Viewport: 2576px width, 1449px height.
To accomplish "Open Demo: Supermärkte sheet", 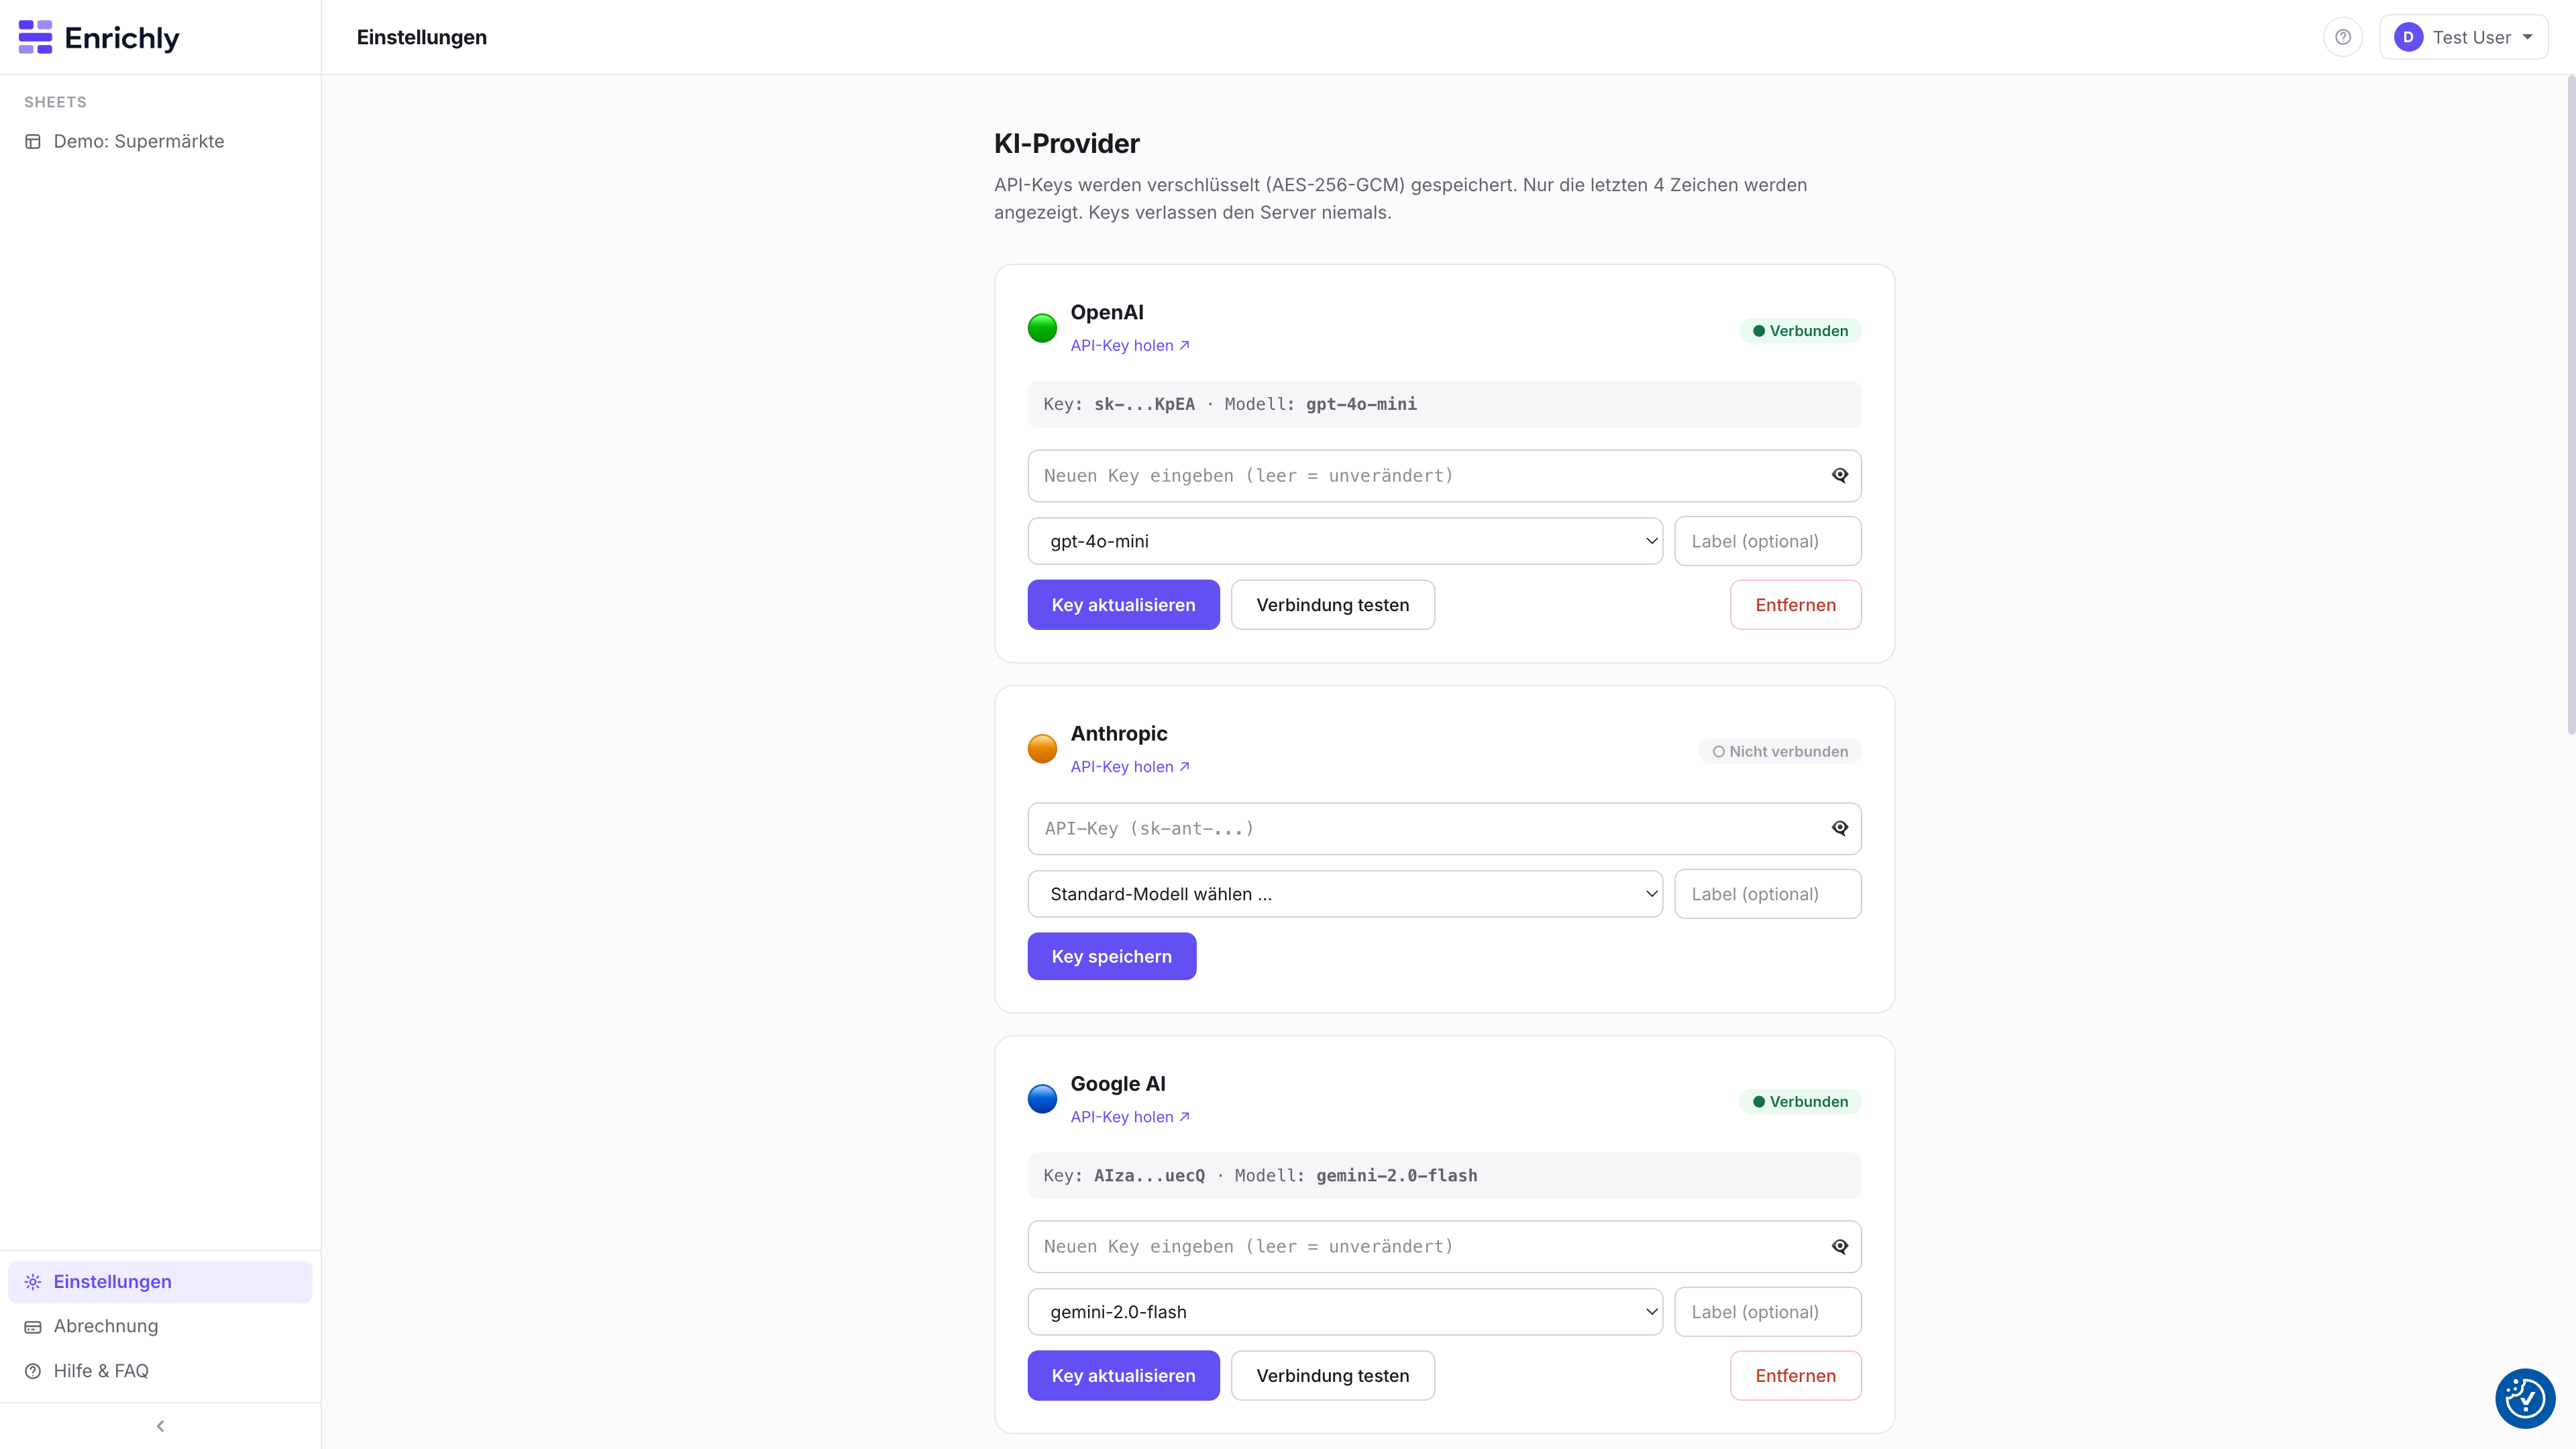I will click(160, 142).
